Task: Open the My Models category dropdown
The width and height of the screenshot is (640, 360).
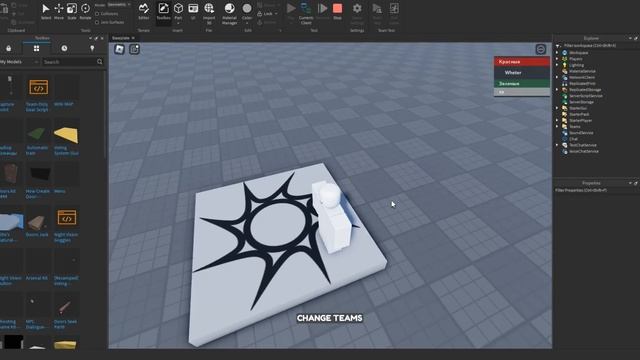Action: (x=19, y=62)
